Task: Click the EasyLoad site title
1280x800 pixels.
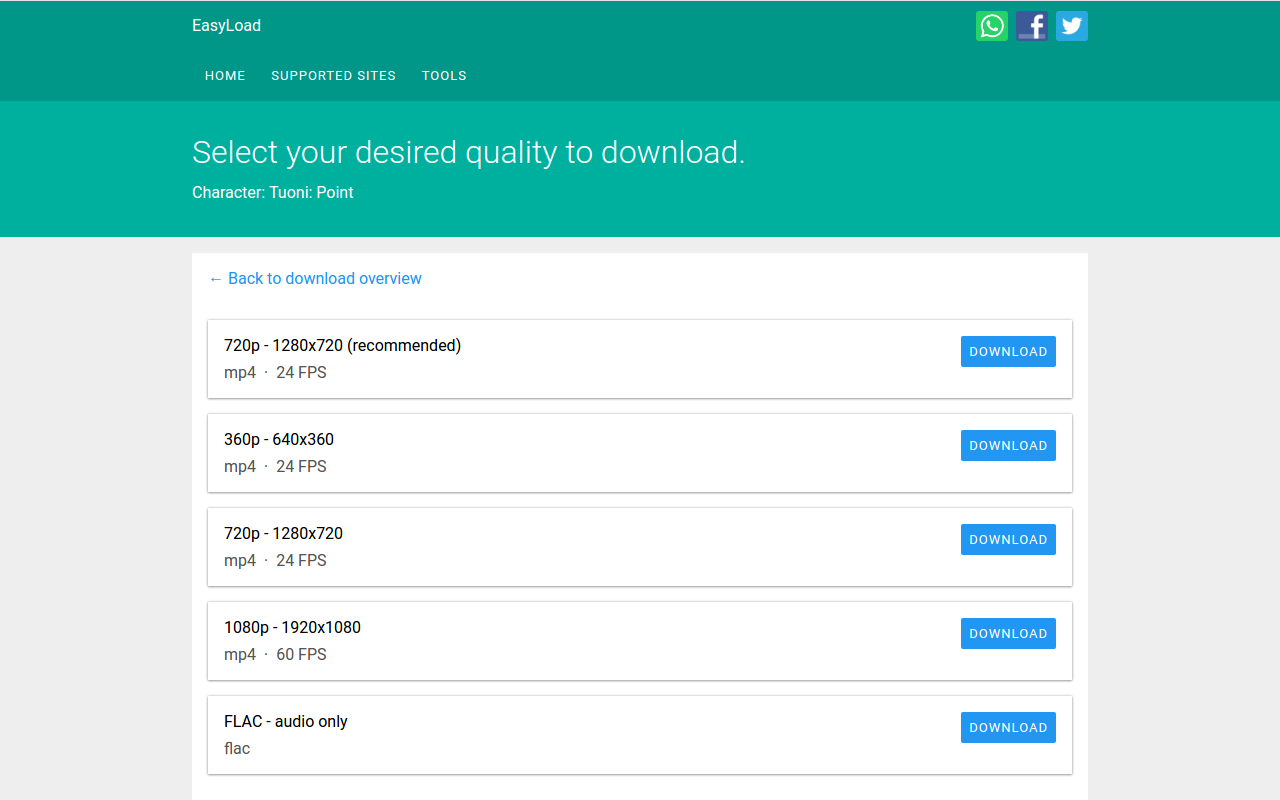Action: (226, 26)
